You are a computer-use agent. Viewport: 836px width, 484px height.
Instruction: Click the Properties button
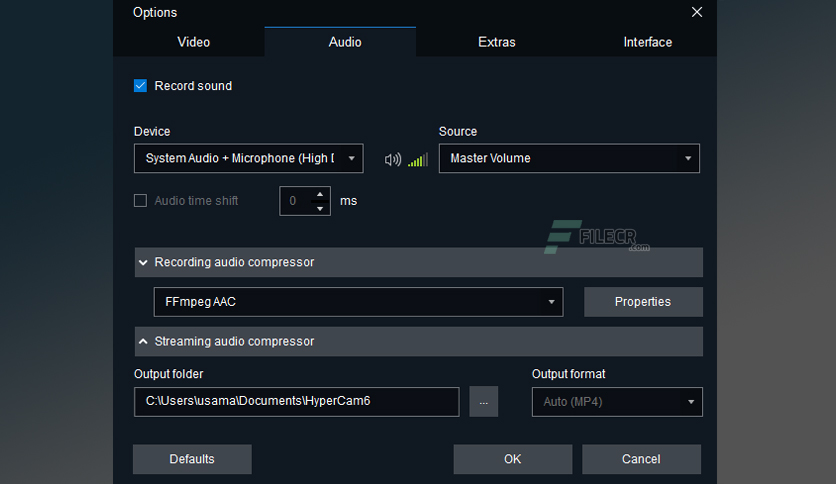coord(643,302)
